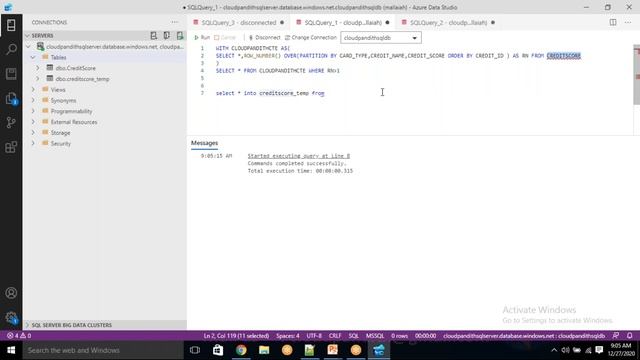Open PowerPoint from taskbar
Image resolution: width=640 pixels, height=360 pixels.
point(333,350)
